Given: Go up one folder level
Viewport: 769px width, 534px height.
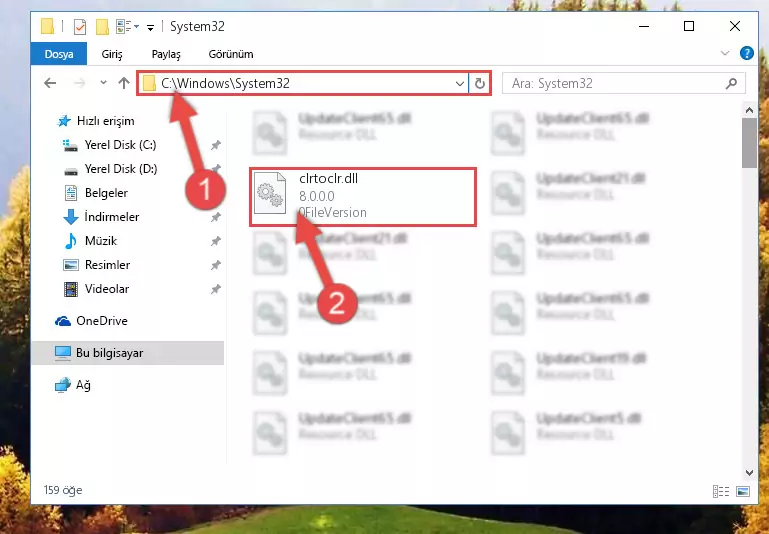Looking at the screenshot, I should [124, 83].
